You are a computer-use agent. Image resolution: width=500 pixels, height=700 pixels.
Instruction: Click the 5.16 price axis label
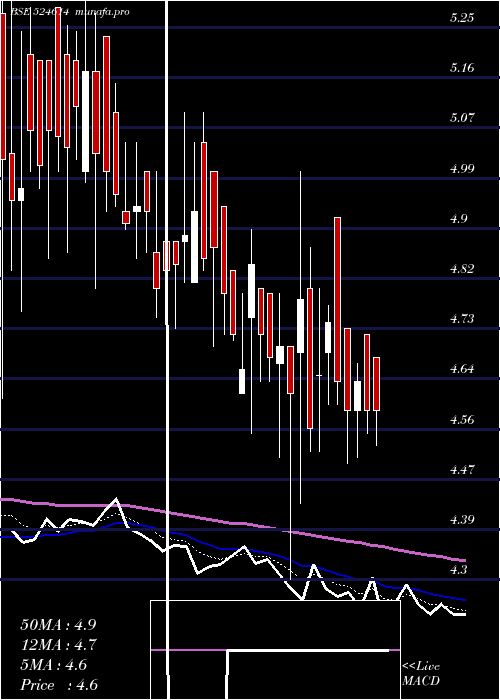click(462, 68)
